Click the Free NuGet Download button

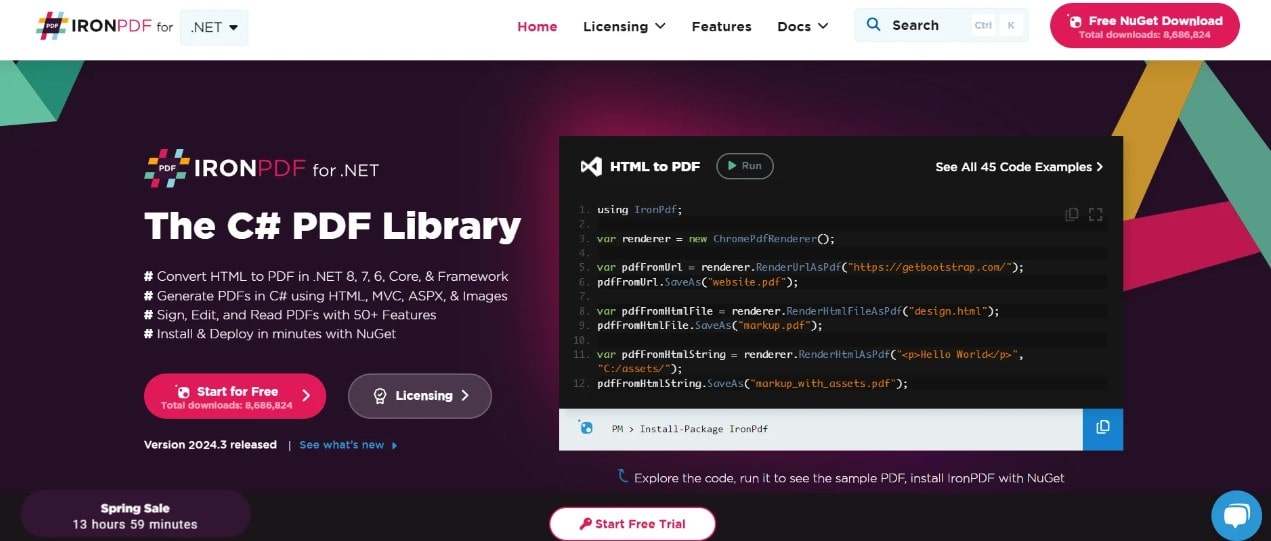coord(1145,26)
